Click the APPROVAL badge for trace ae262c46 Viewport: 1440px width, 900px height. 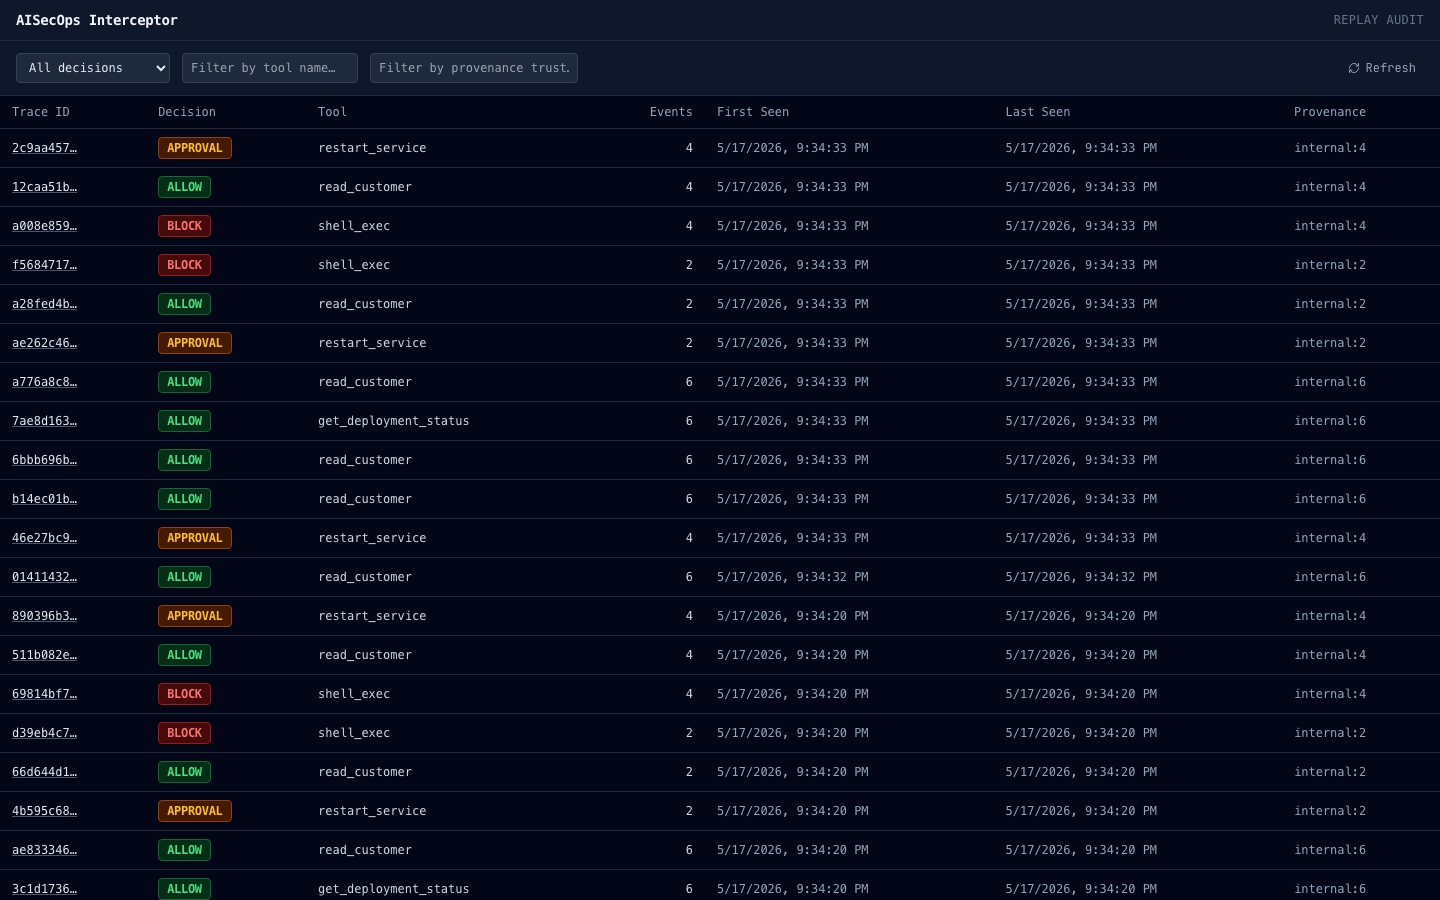point(195,343)
